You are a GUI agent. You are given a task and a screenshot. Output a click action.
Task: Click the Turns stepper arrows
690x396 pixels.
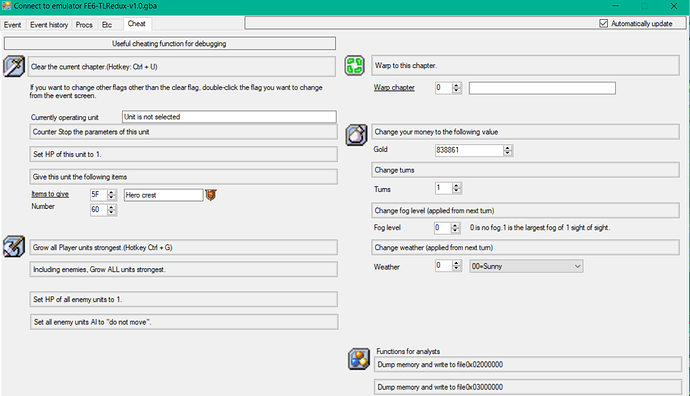(x=457, y=188)
